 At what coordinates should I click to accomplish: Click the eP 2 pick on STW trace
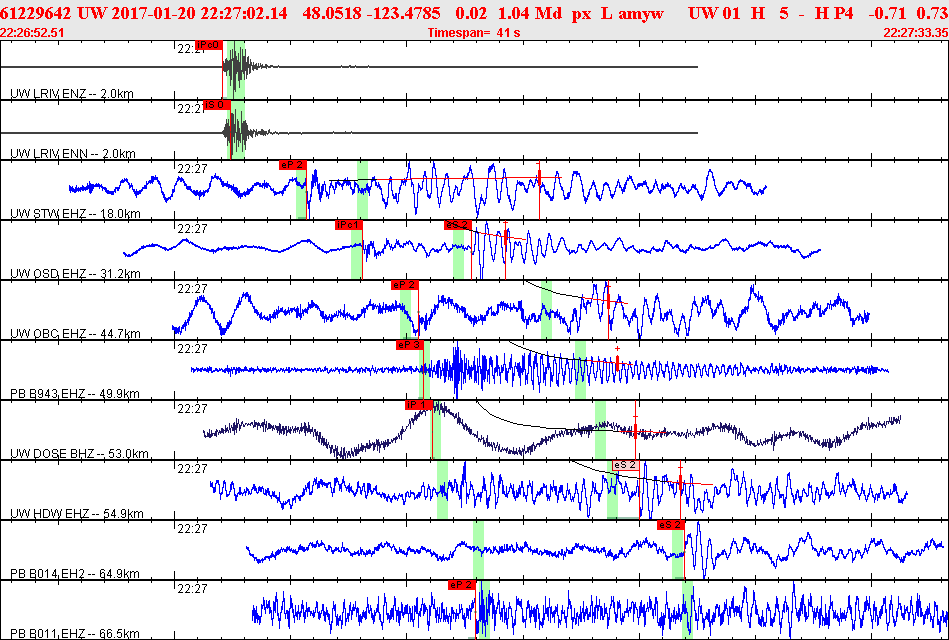[292, 164]
